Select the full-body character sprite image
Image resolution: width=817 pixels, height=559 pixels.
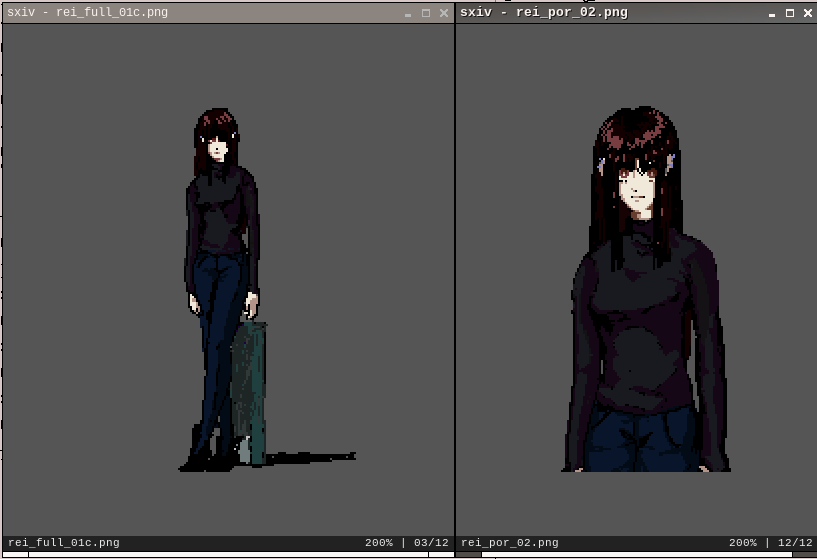[267, 290]
